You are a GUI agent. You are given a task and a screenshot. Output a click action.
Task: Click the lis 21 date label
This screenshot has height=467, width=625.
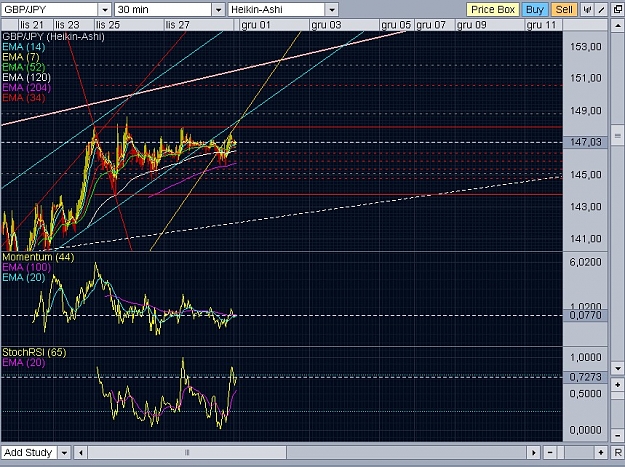(31, 25)
